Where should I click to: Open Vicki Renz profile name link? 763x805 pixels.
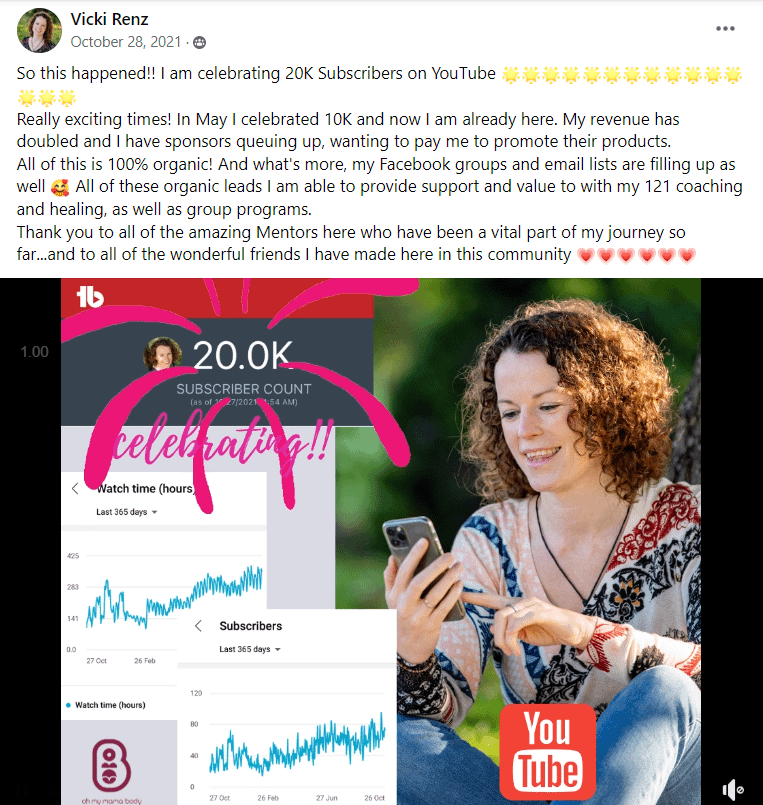click(x=109, y=19)
